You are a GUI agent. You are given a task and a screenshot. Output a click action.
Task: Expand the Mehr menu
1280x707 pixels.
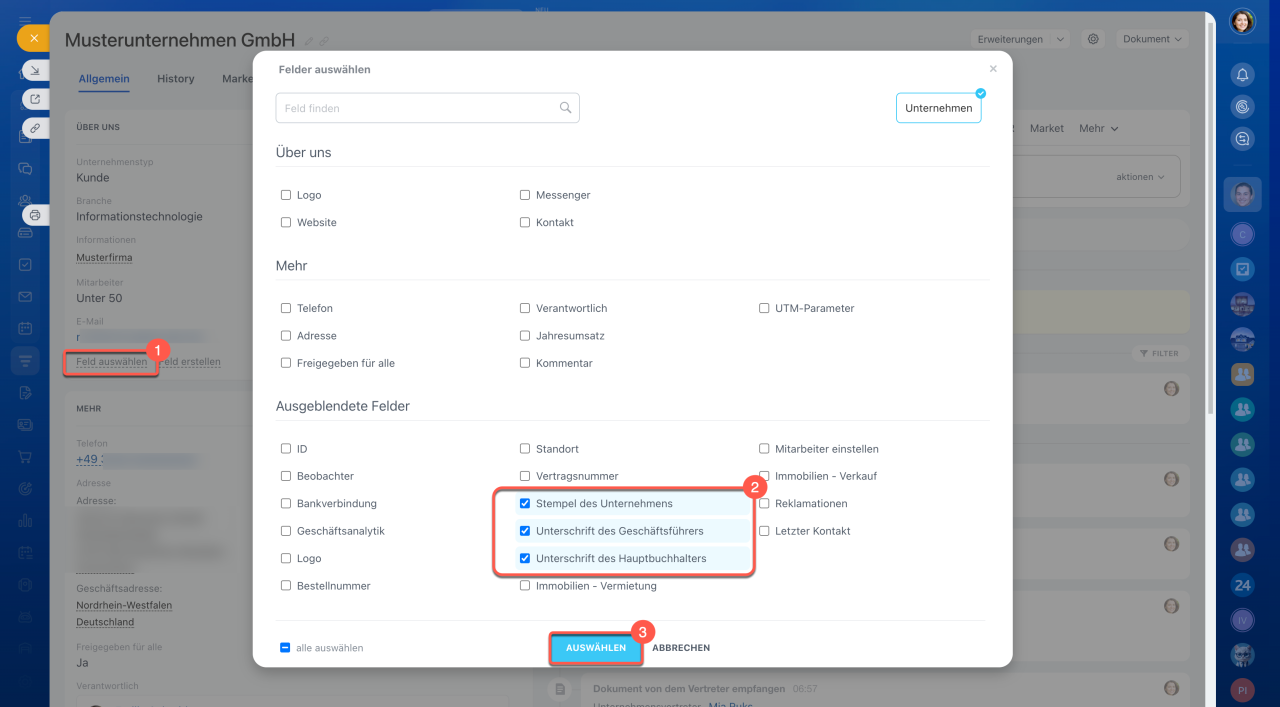coord(1098,128)
